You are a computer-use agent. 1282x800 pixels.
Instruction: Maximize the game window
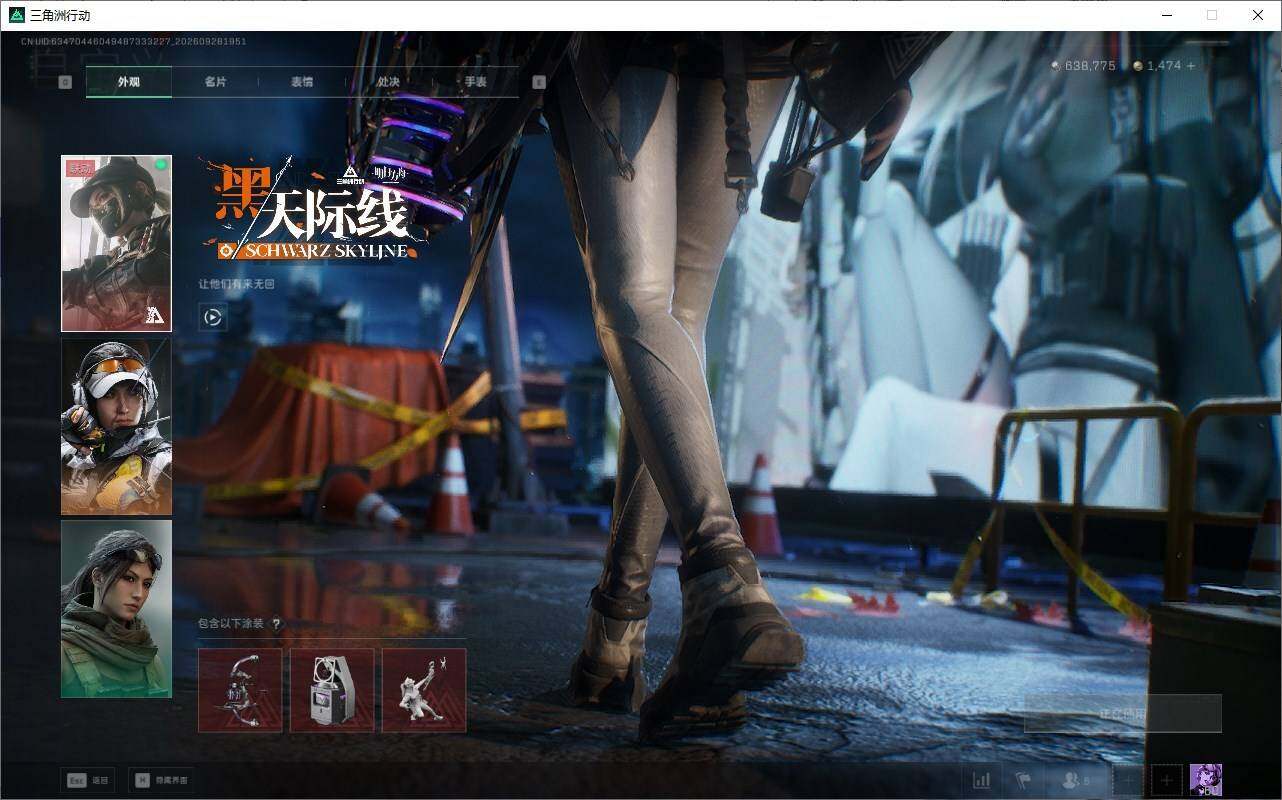click(1212, 15)
